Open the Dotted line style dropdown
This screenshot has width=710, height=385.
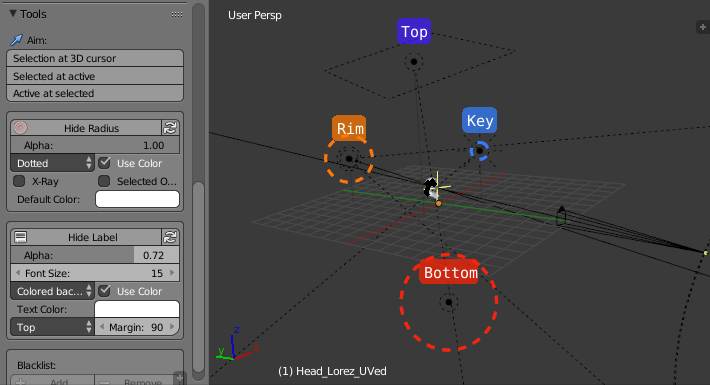point(53,163)
